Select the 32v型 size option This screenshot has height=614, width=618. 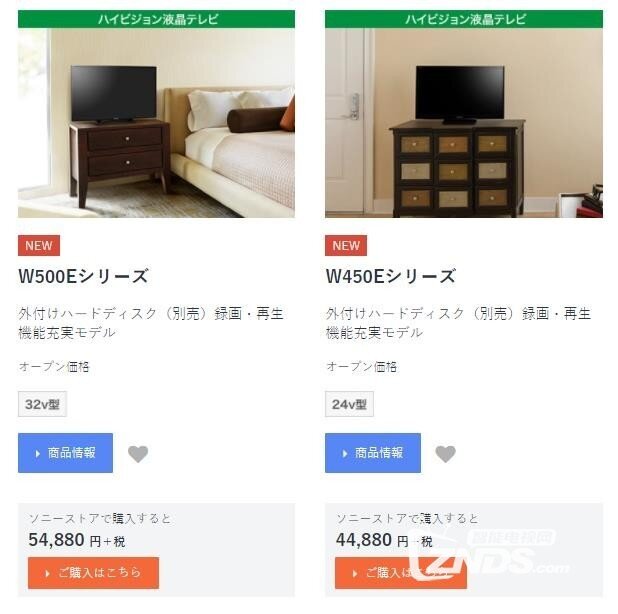(x=42, y=404)
